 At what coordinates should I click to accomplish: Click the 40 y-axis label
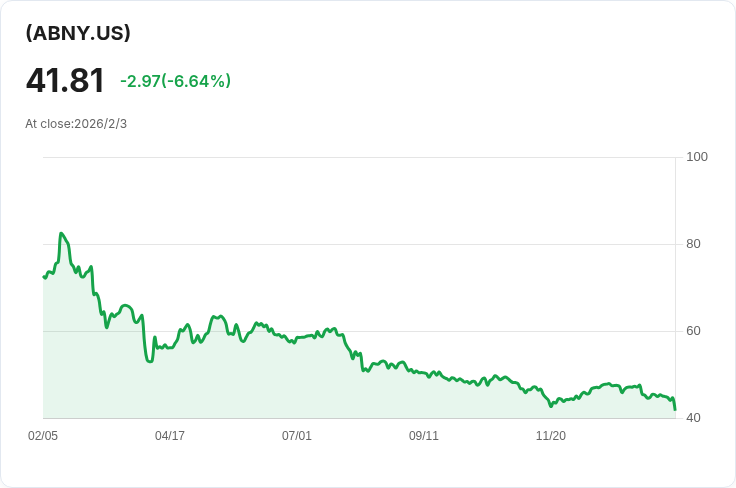point(693,418)
